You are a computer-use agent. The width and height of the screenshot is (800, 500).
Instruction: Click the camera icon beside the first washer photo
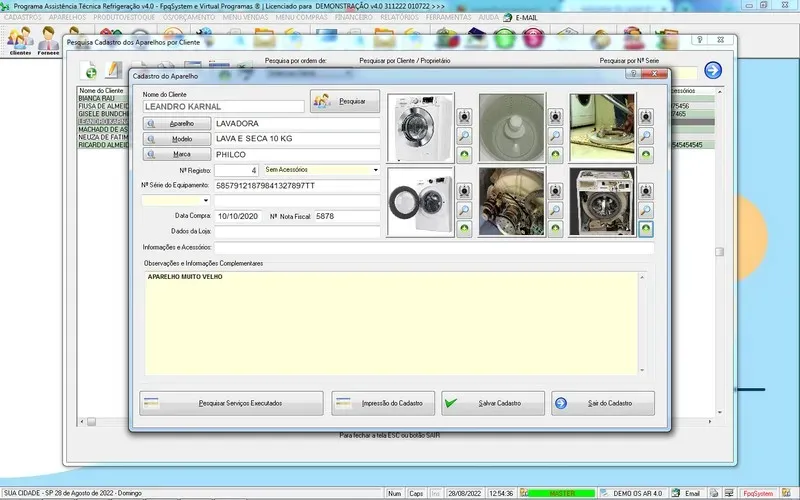pyautogui.click(x=465, y=116)
